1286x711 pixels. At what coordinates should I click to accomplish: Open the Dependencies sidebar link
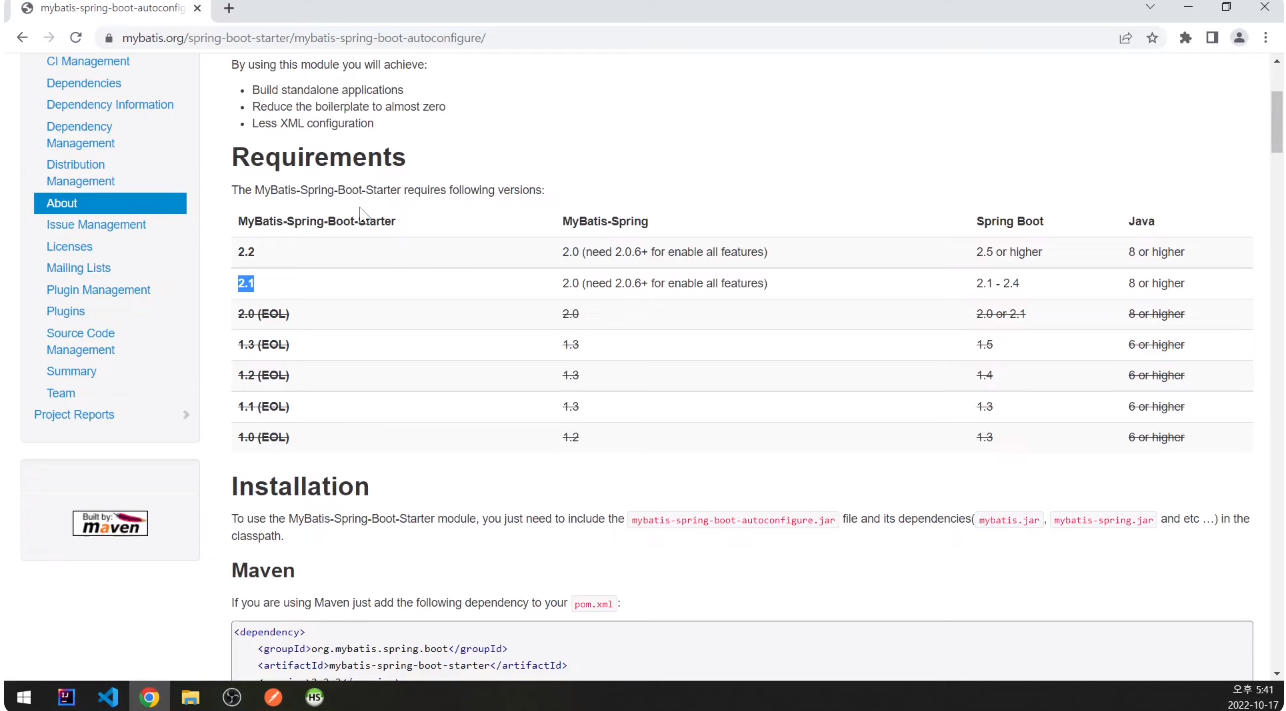[84, 83]
